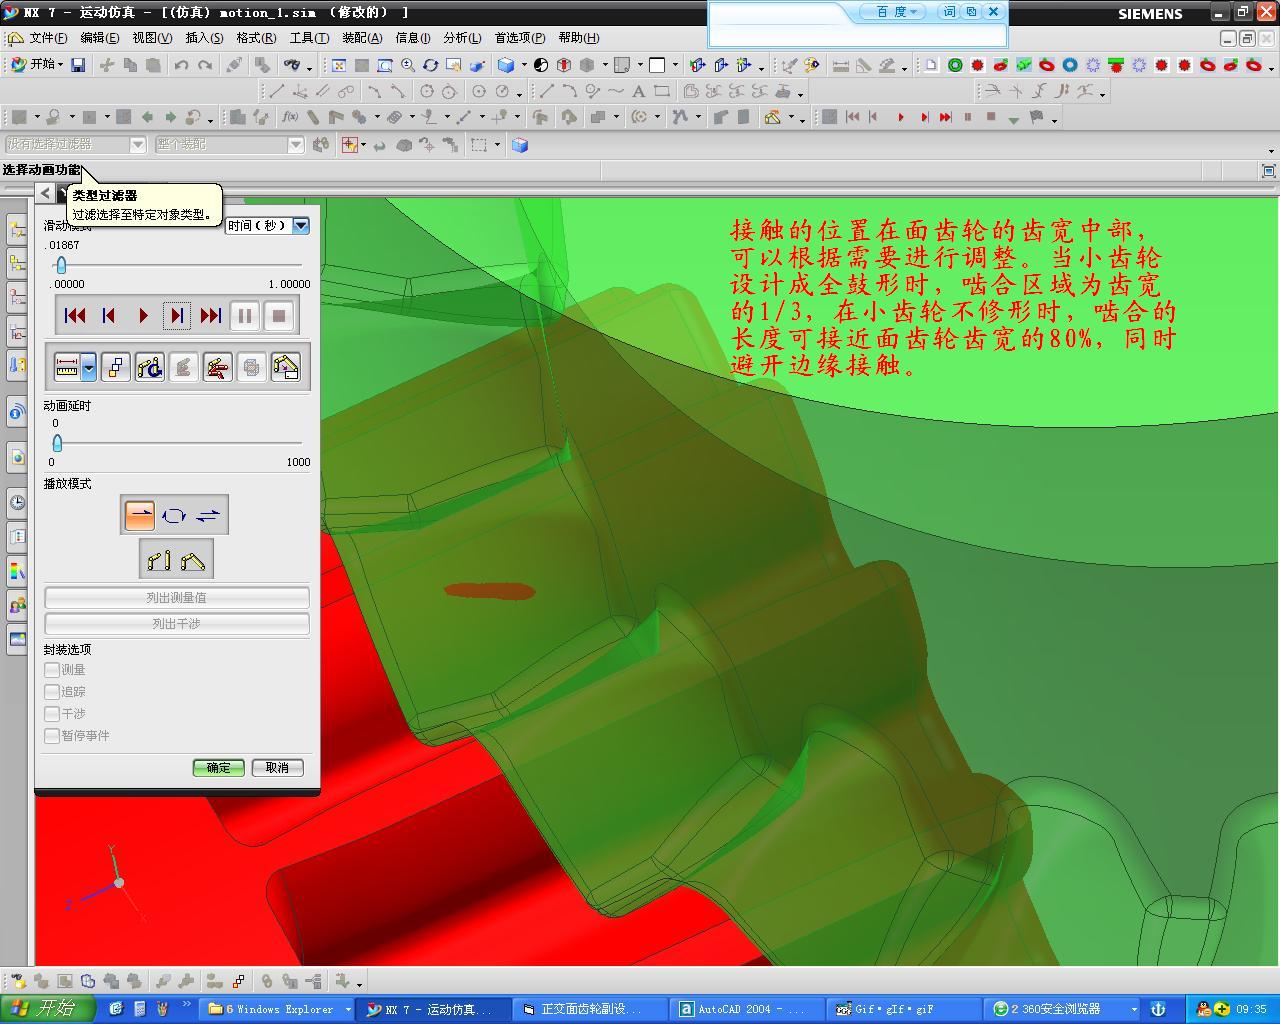Image resolution: width=1280 pixels, height=1024 pixels.
Task: Click the interference check icon in dialog
Action: click(x=251, y=367)
